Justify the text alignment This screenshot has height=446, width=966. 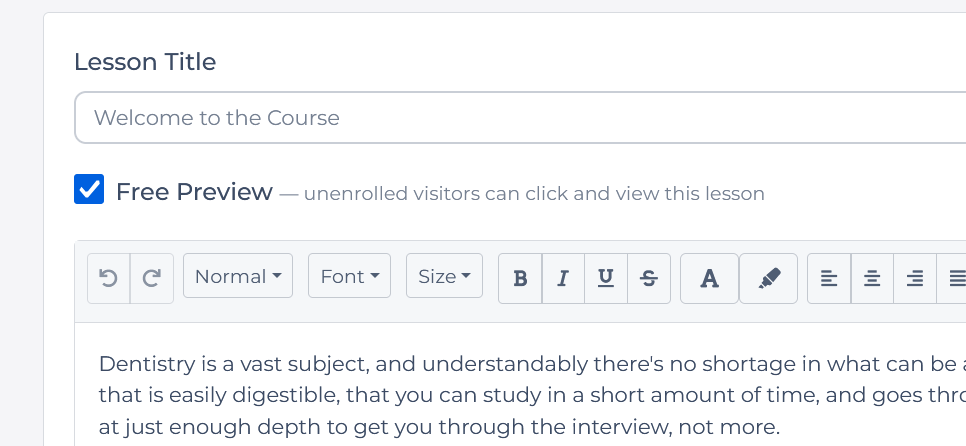[x=955, y=277]
